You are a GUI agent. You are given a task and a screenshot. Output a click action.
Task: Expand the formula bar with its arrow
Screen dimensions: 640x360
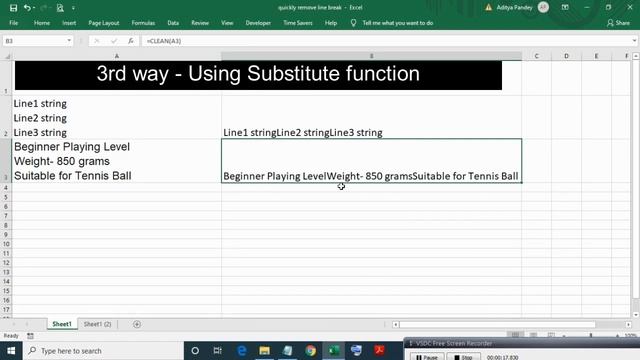(x=634, y=40)
